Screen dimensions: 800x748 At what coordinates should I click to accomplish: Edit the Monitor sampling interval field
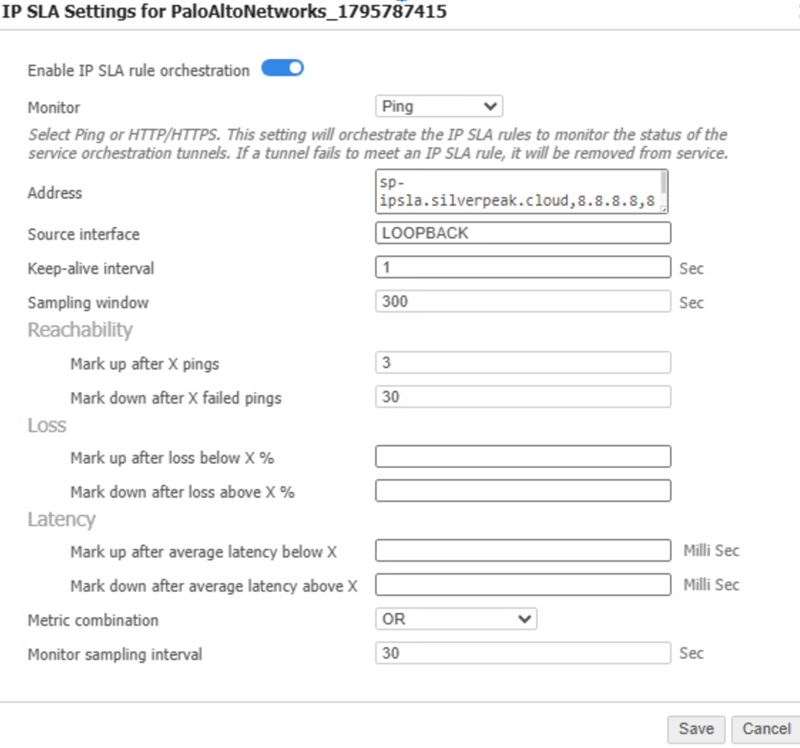(522, 653)
